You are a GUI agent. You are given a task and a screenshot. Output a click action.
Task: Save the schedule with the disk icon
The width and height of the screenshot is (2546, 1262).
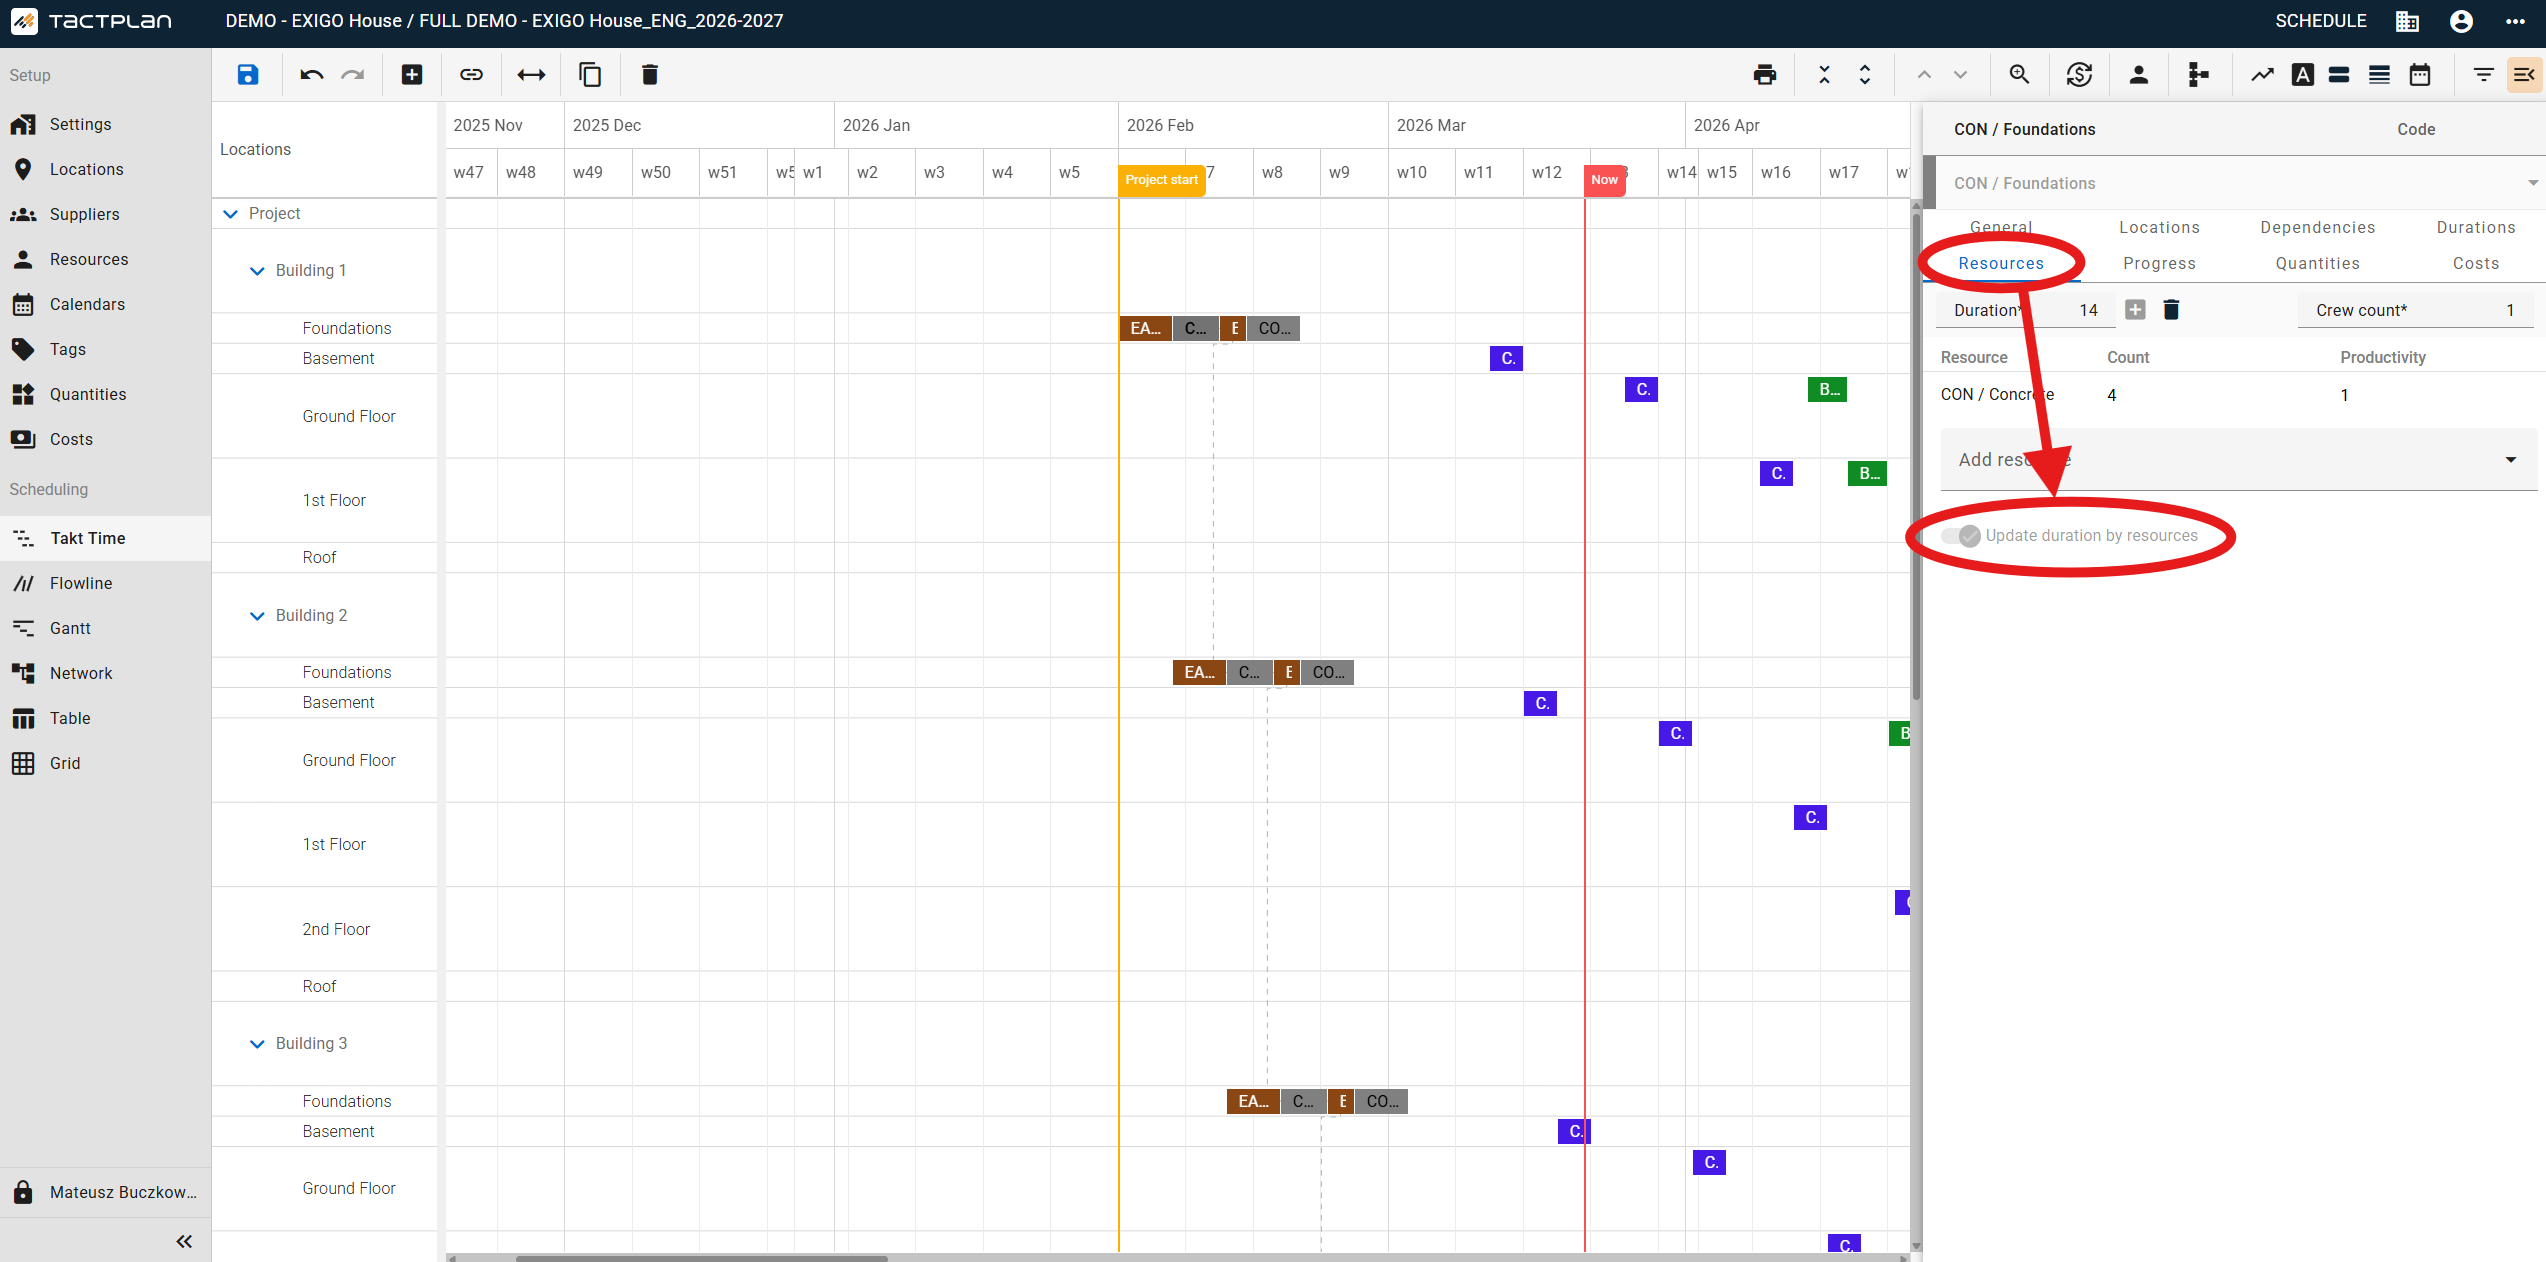pyautogui.click(x=247, y=74)
